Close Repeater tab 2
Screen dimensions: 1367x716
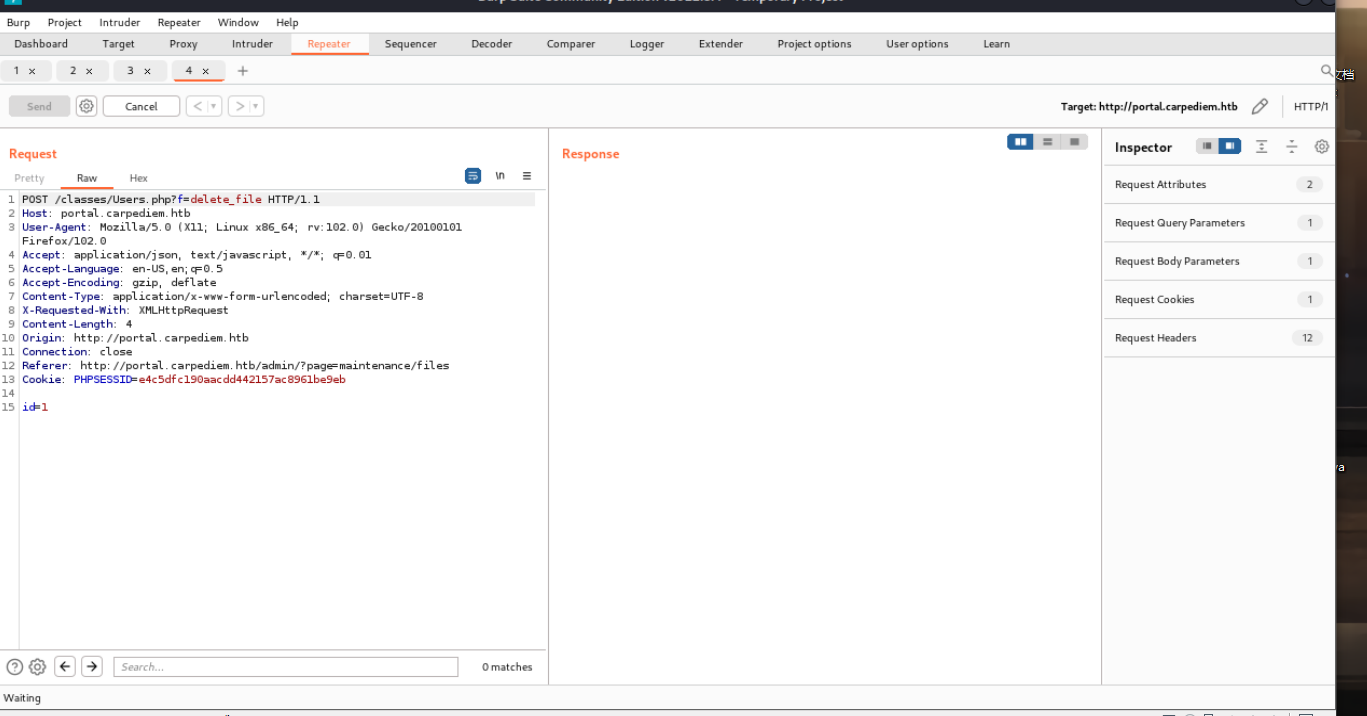tap(89, 71)
